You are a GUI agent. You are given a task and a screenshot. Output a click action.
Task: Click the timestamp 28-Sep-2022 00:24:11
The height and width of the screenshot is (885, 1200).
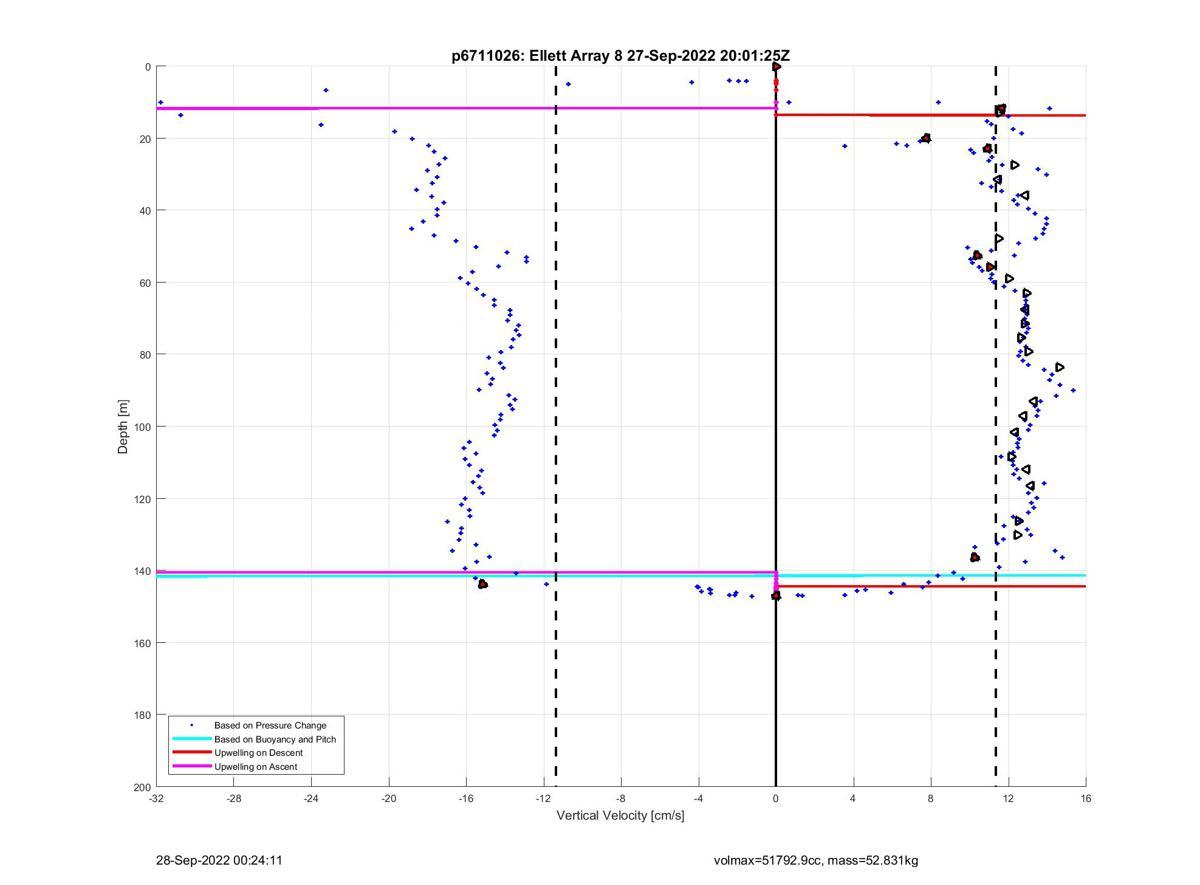coord(219,860)
